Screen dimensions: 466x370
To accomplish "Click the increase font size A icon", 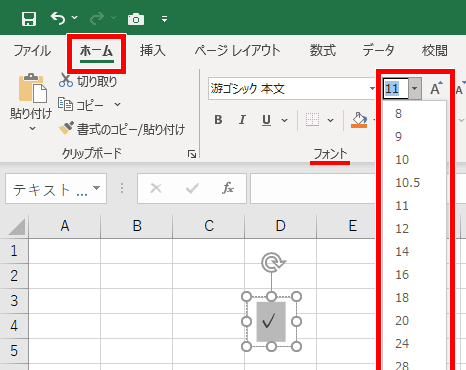I will [x=436, y=89].
